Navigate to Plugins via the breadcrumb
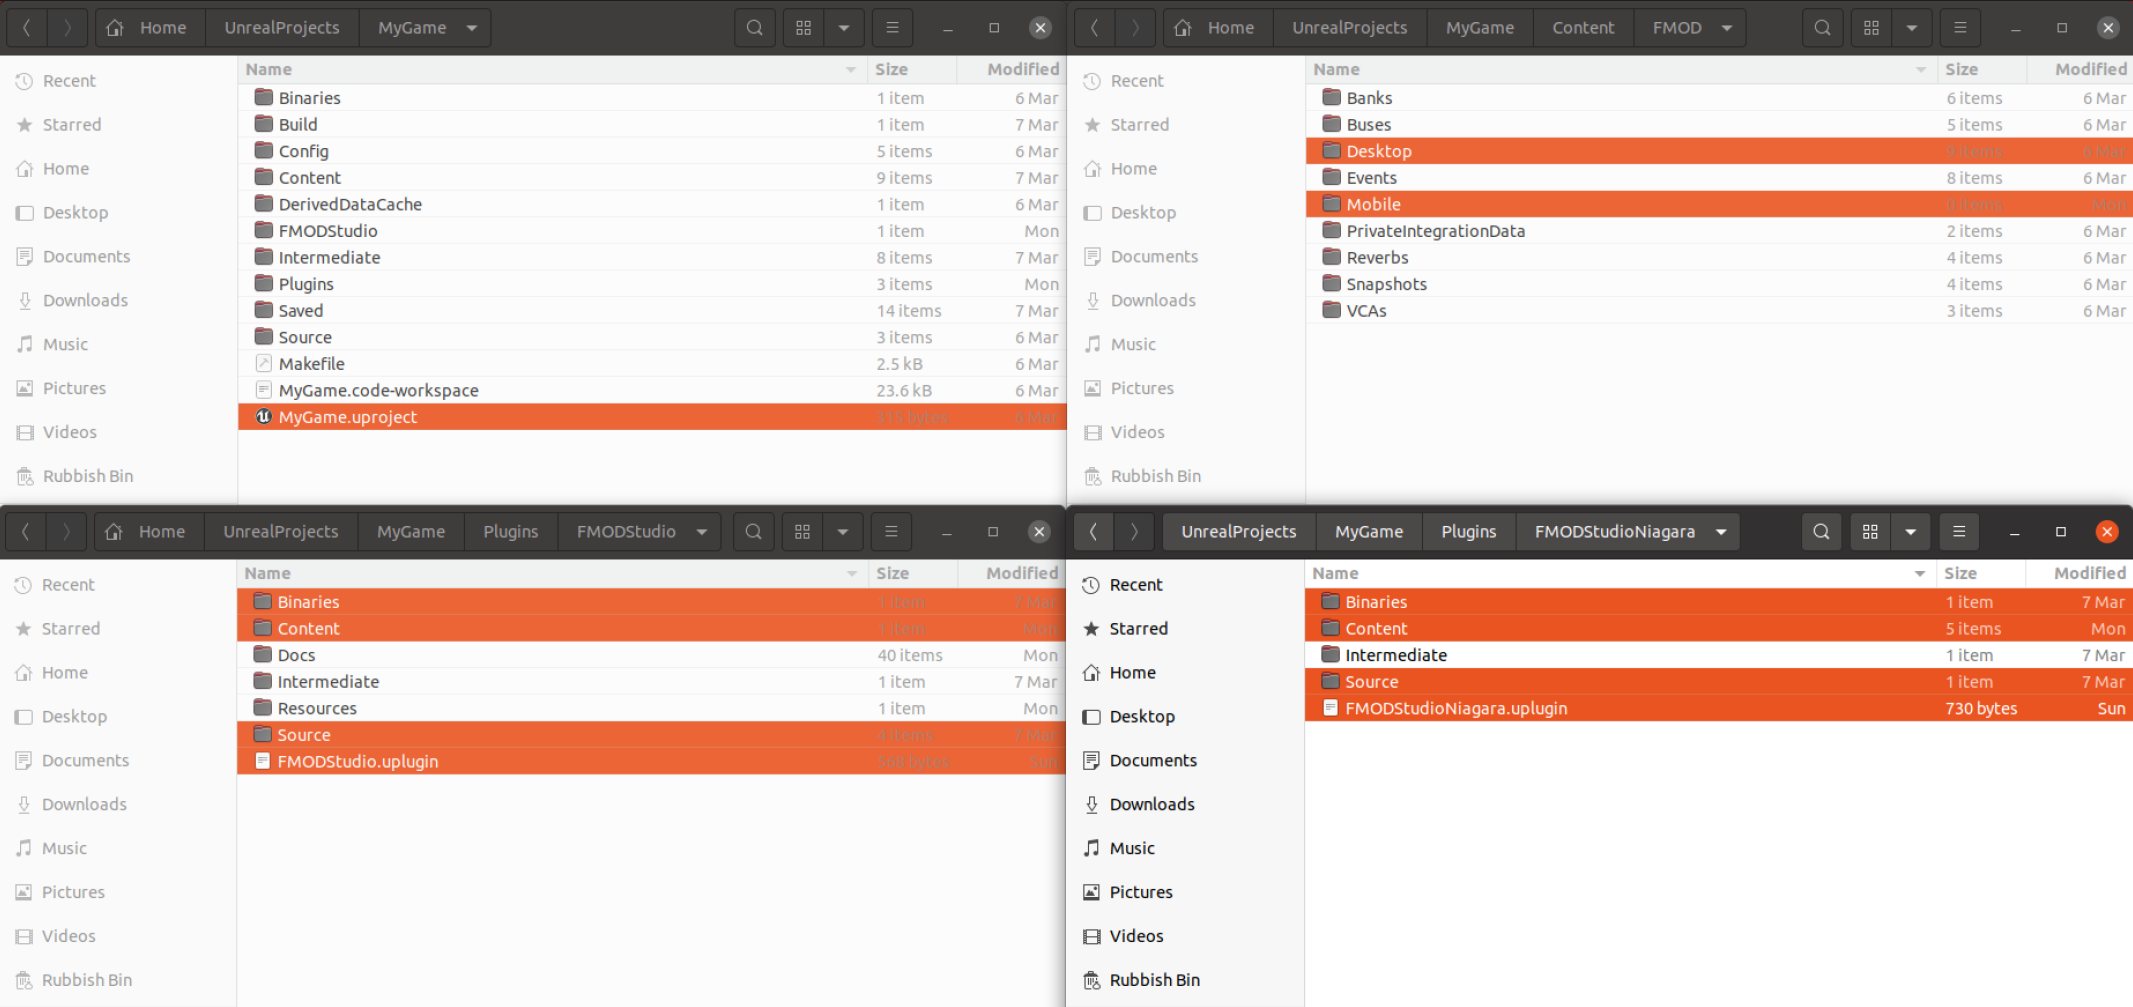 510,531
